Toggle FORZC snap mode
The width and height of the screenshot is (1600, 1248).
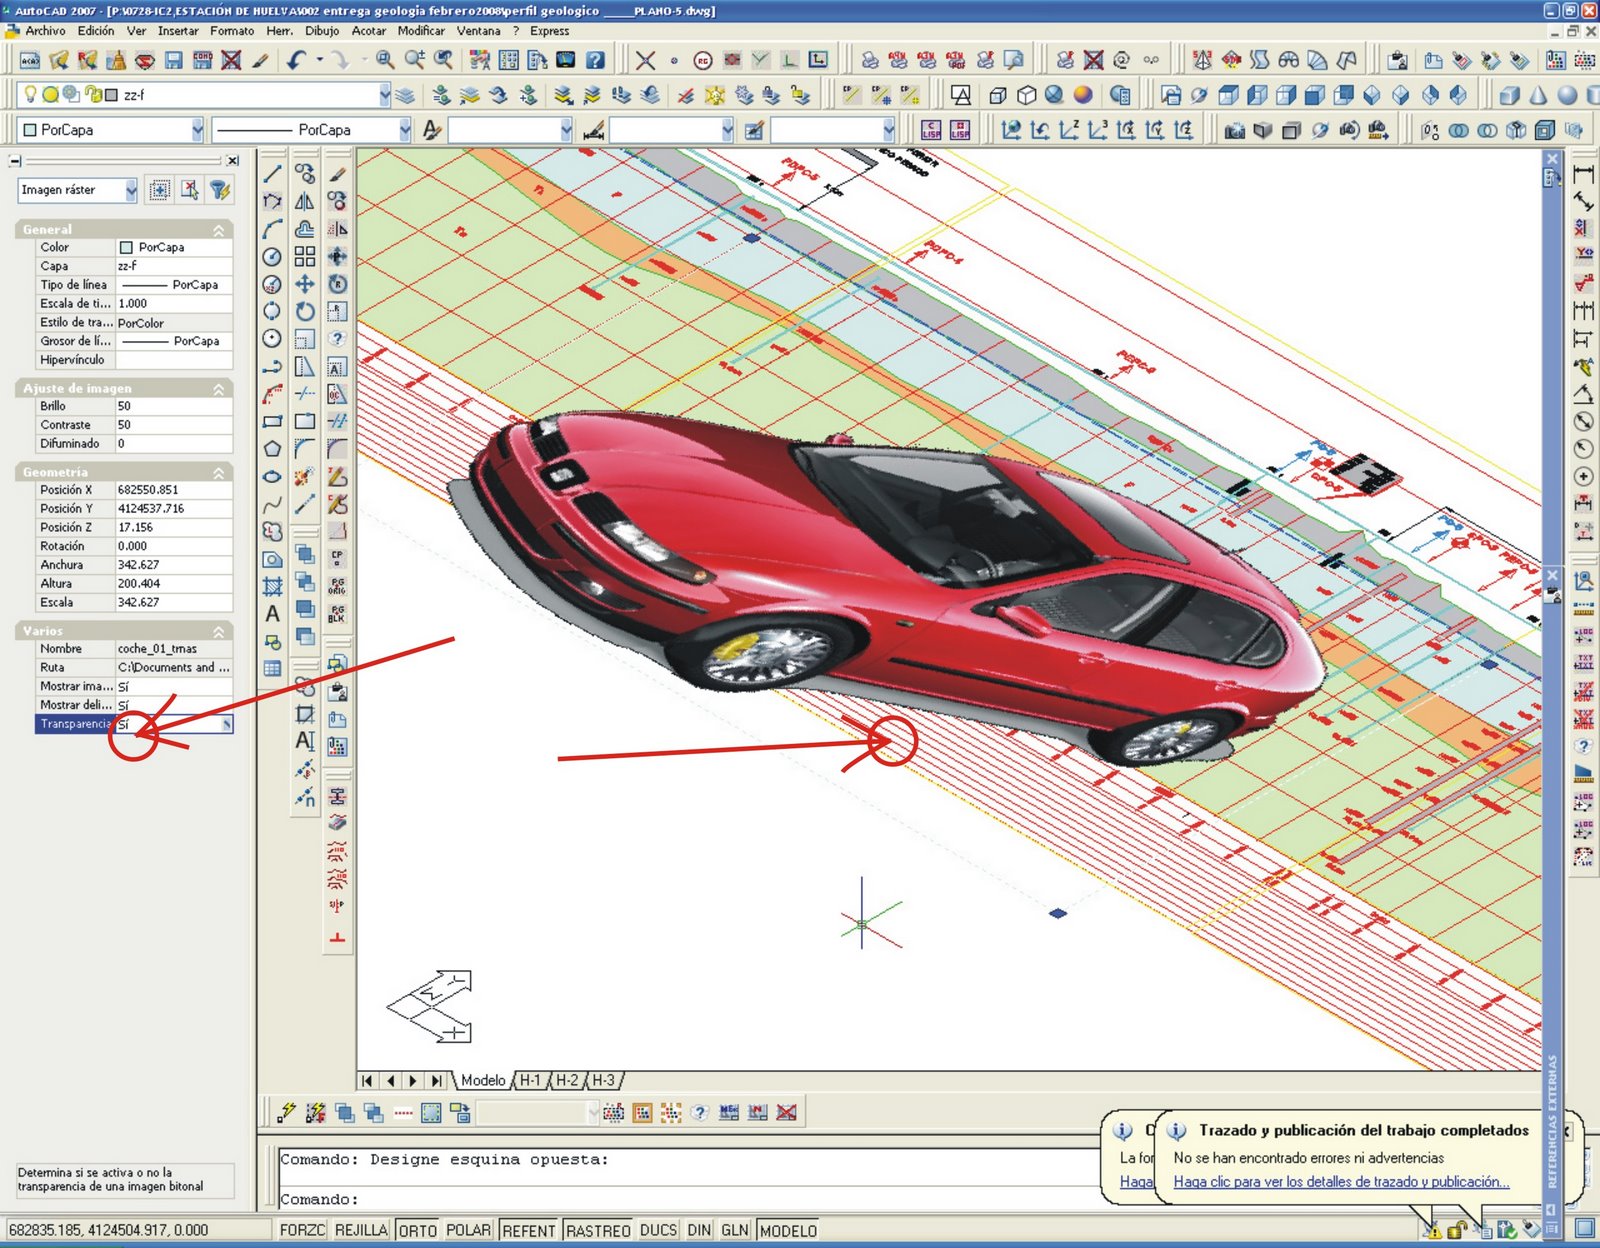tap(302, 1230)
